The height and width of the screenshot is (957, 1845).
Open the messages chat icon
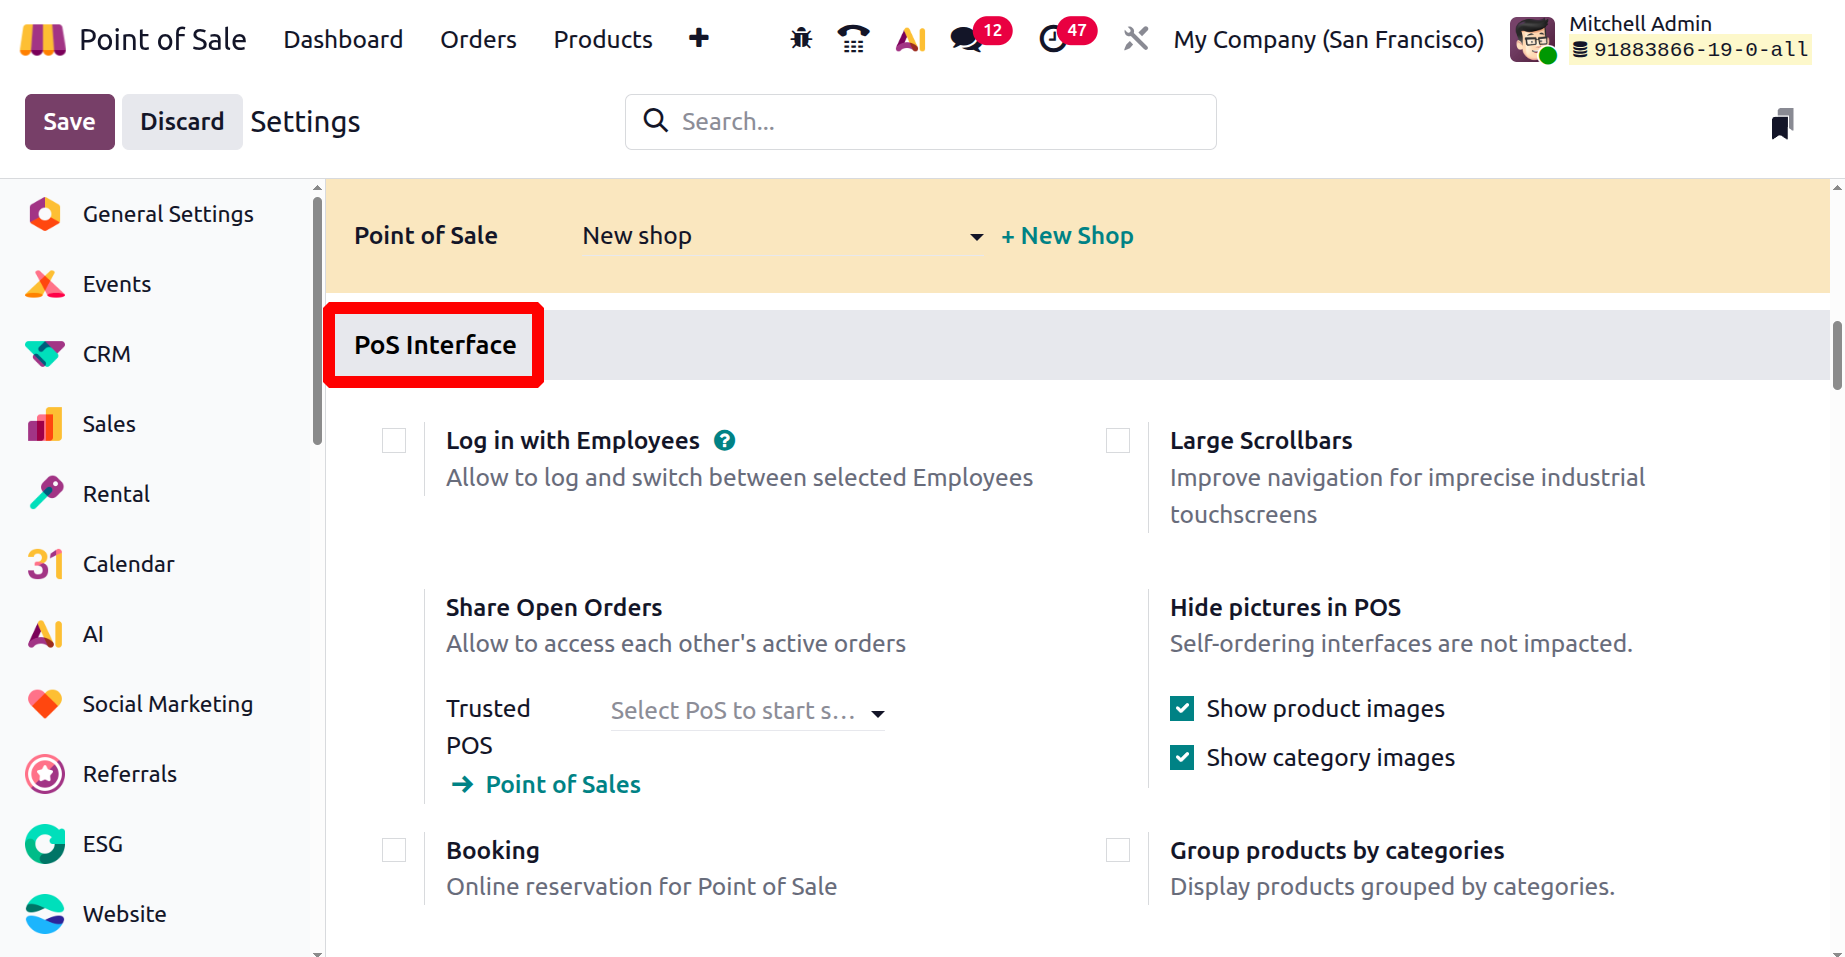965,39
